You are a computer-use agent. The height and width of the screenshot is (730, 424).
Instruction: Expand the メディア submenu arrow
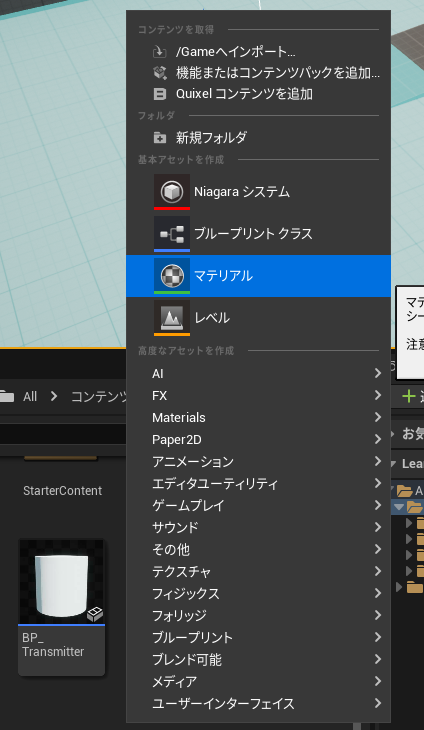378,682
